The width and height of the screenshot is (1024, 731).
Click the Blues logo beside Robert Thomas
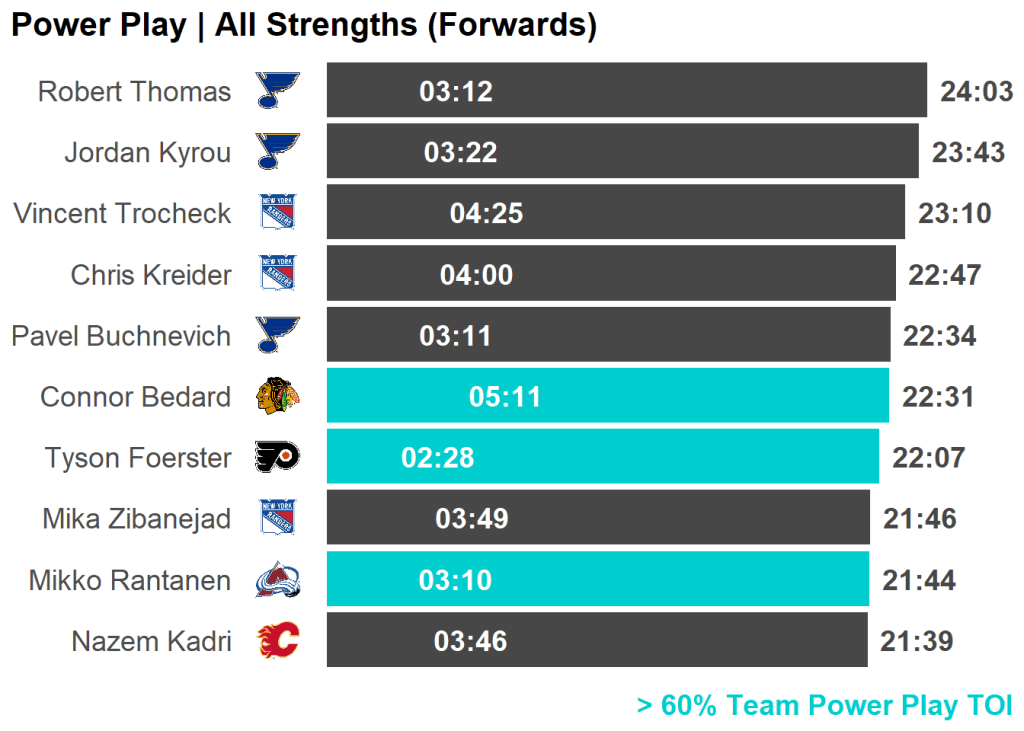pyautogui.click(x=277, y=91)
